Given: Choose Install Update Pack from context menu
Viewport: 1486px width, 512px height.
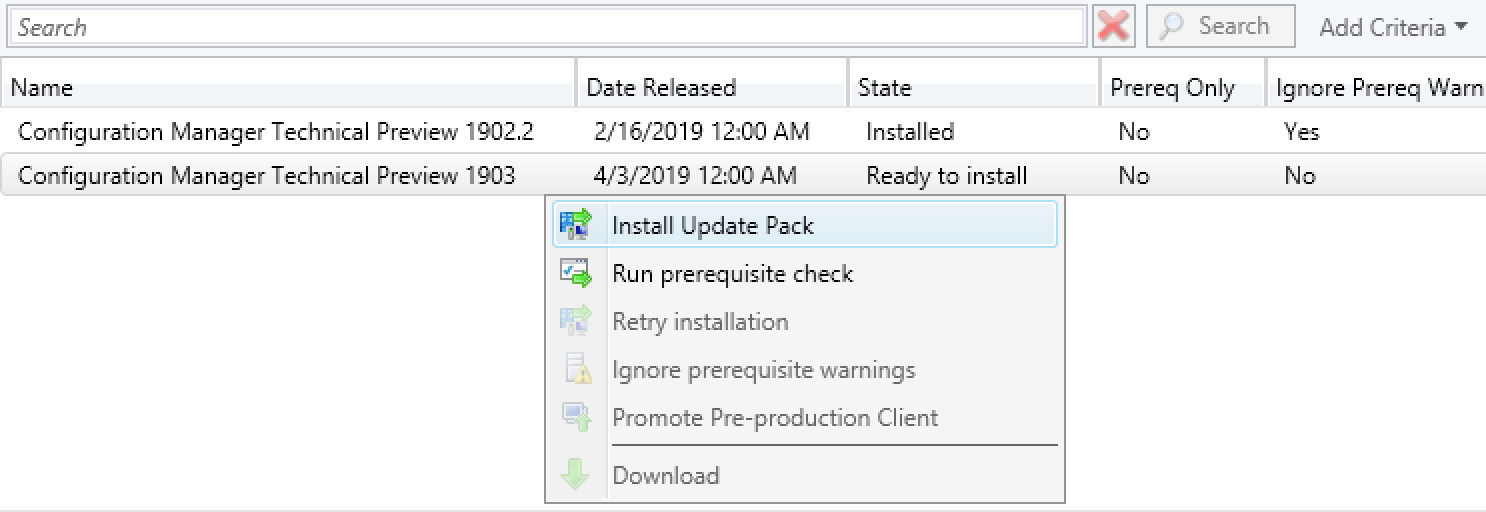Looking at the screenshot, I should 805,225.
